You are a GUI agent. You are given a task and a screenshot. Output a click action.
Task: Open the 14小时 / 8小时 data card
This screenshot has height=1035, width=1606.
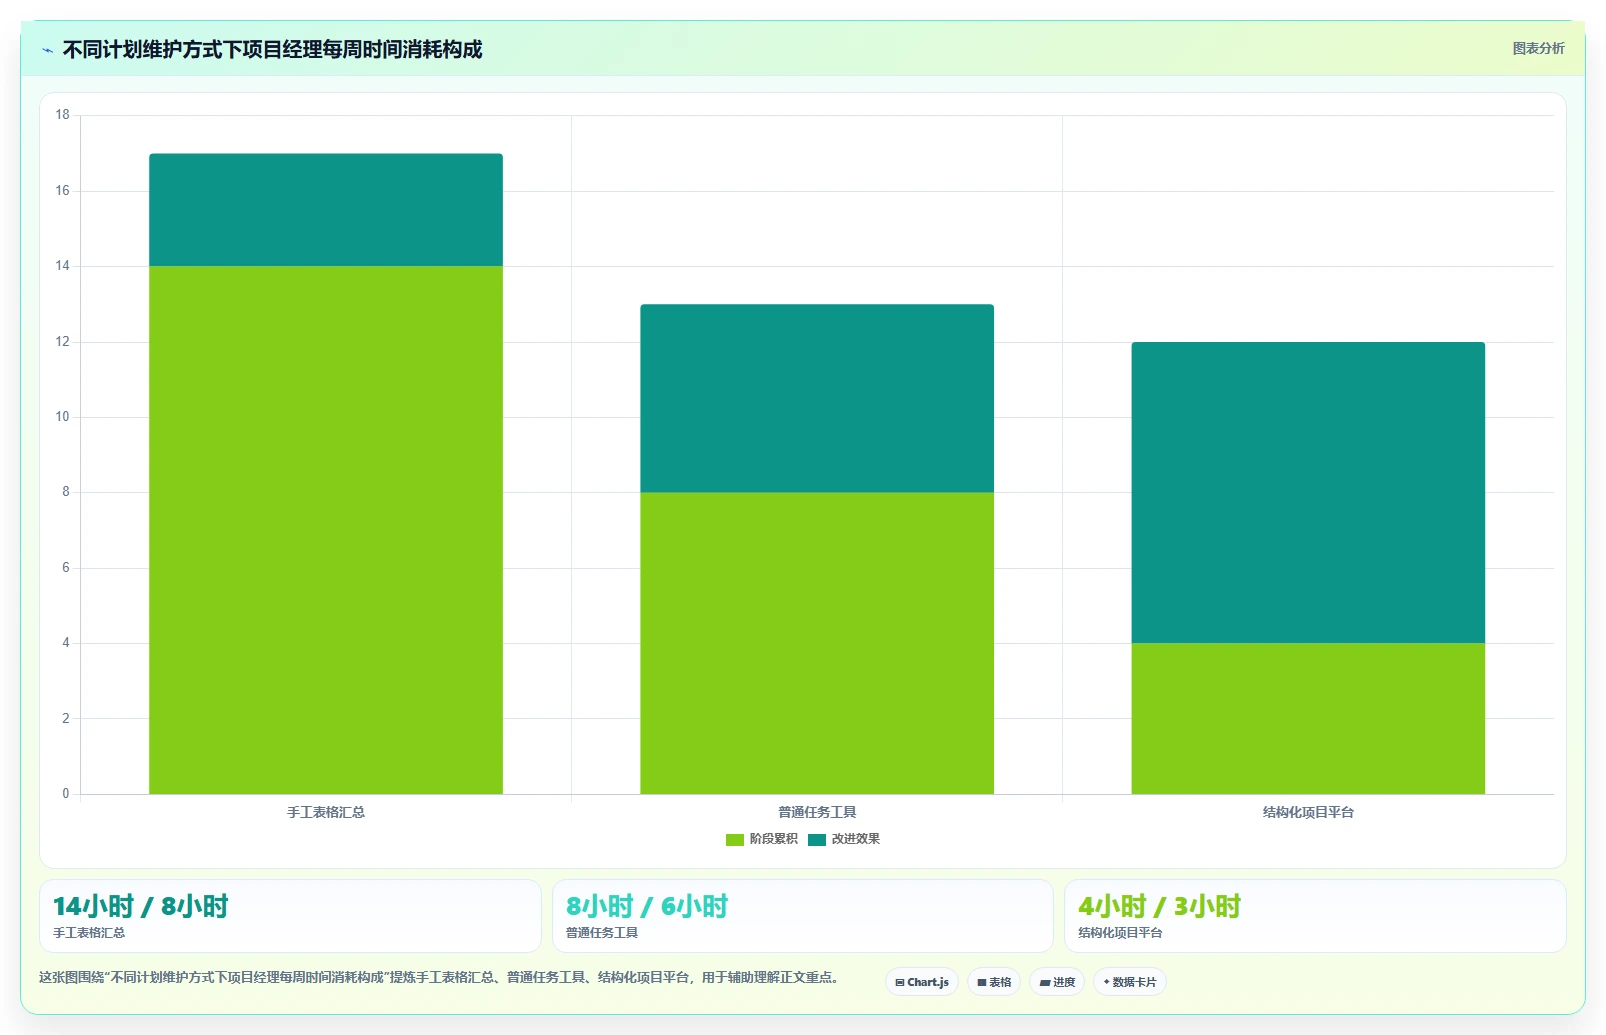(x=290, y=916)
